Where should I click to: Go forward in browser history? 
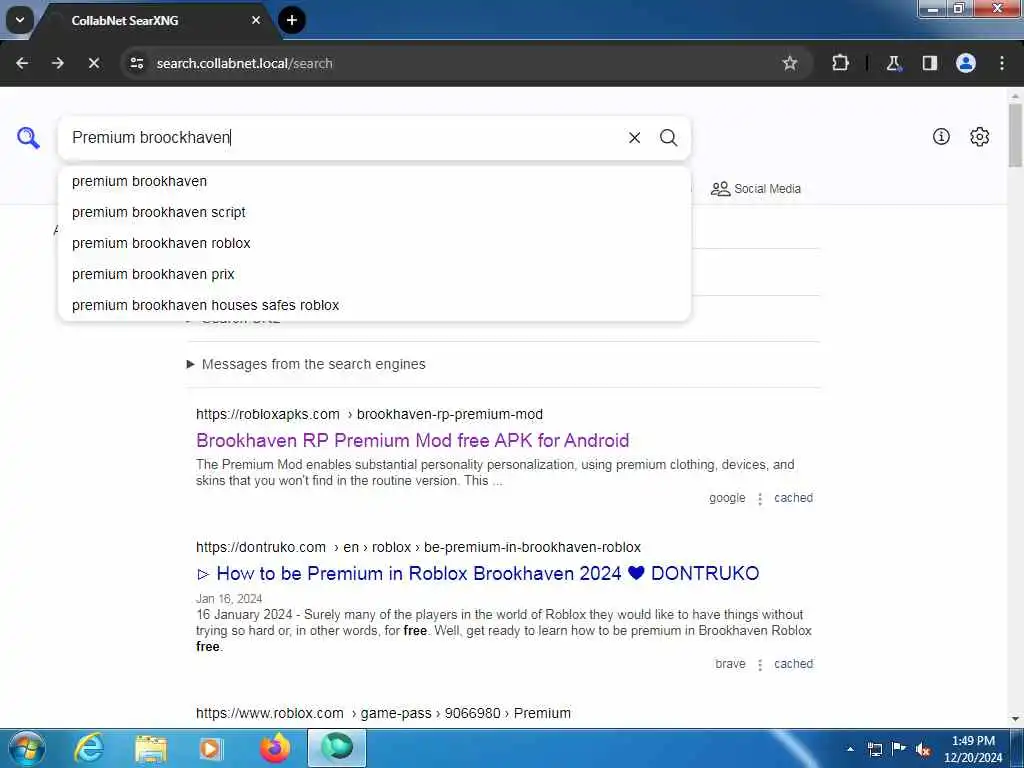pos(58,63)
